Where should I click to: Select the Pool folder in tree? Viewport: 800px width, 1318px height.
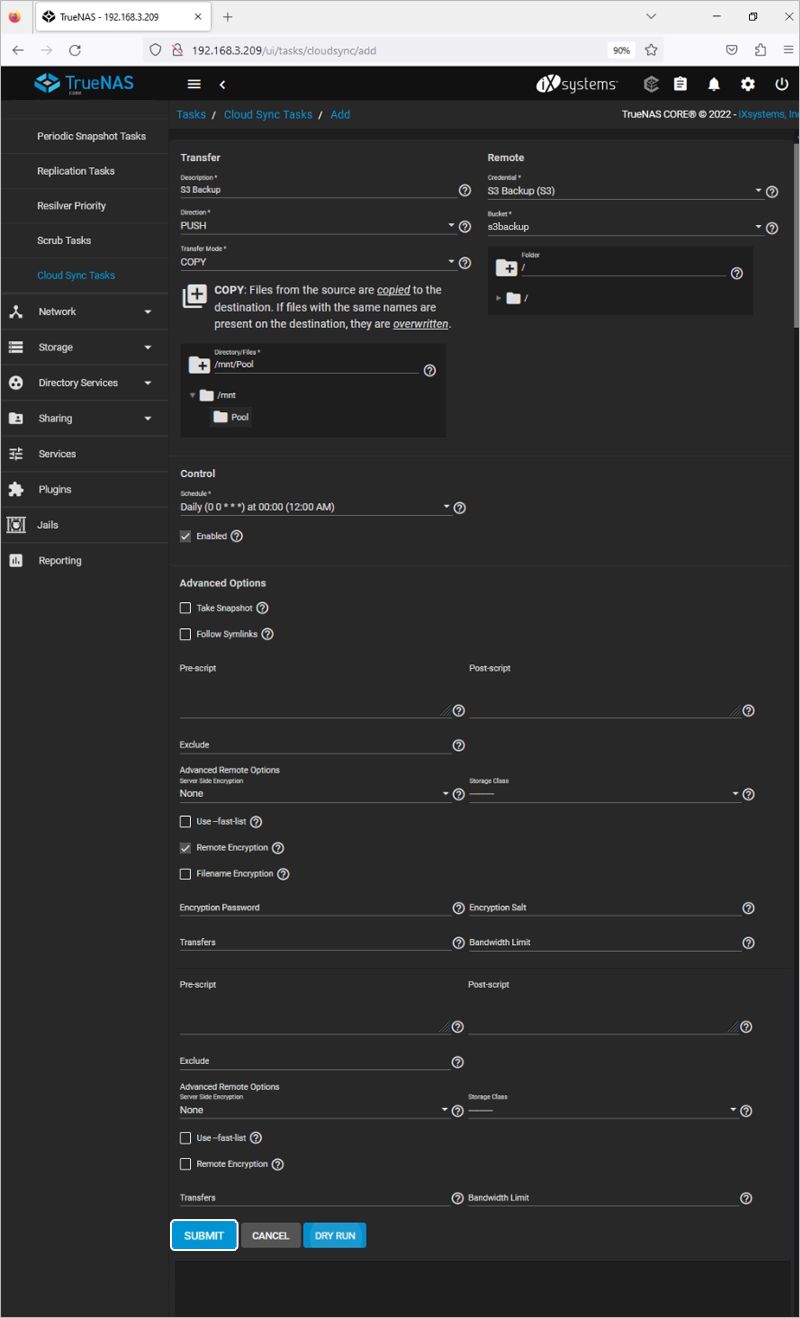pos(231,417)
